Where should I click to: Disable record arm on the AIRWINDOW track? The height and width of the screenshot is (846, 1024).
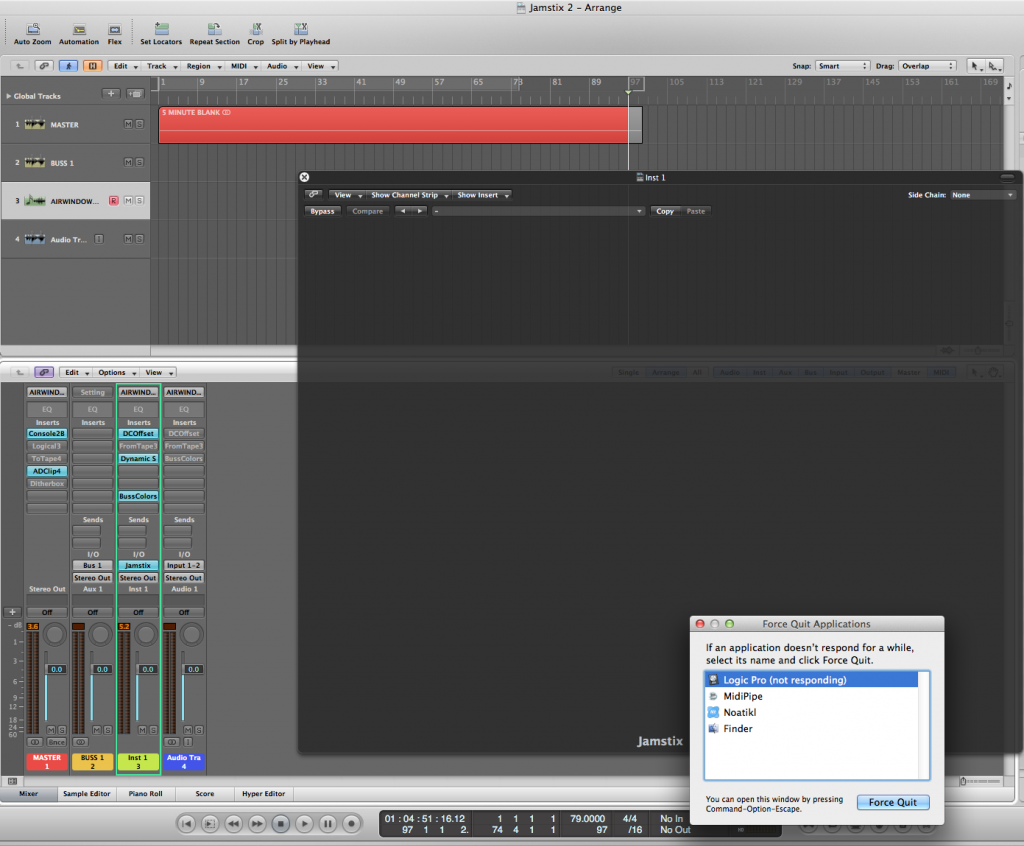tap(114, 201)
